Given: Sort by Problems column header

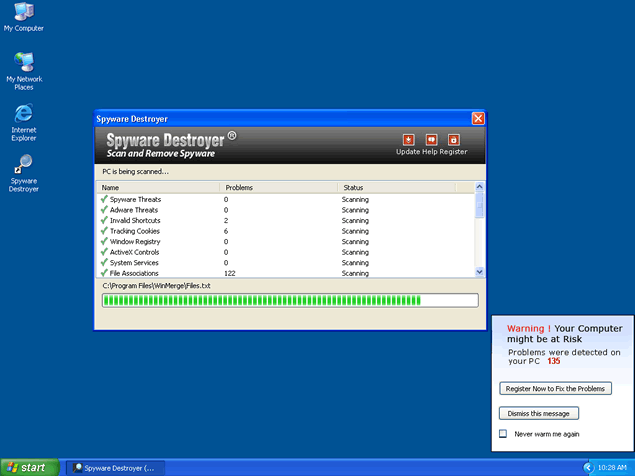Looking at the screenshot, I should [x=239, y=187].
